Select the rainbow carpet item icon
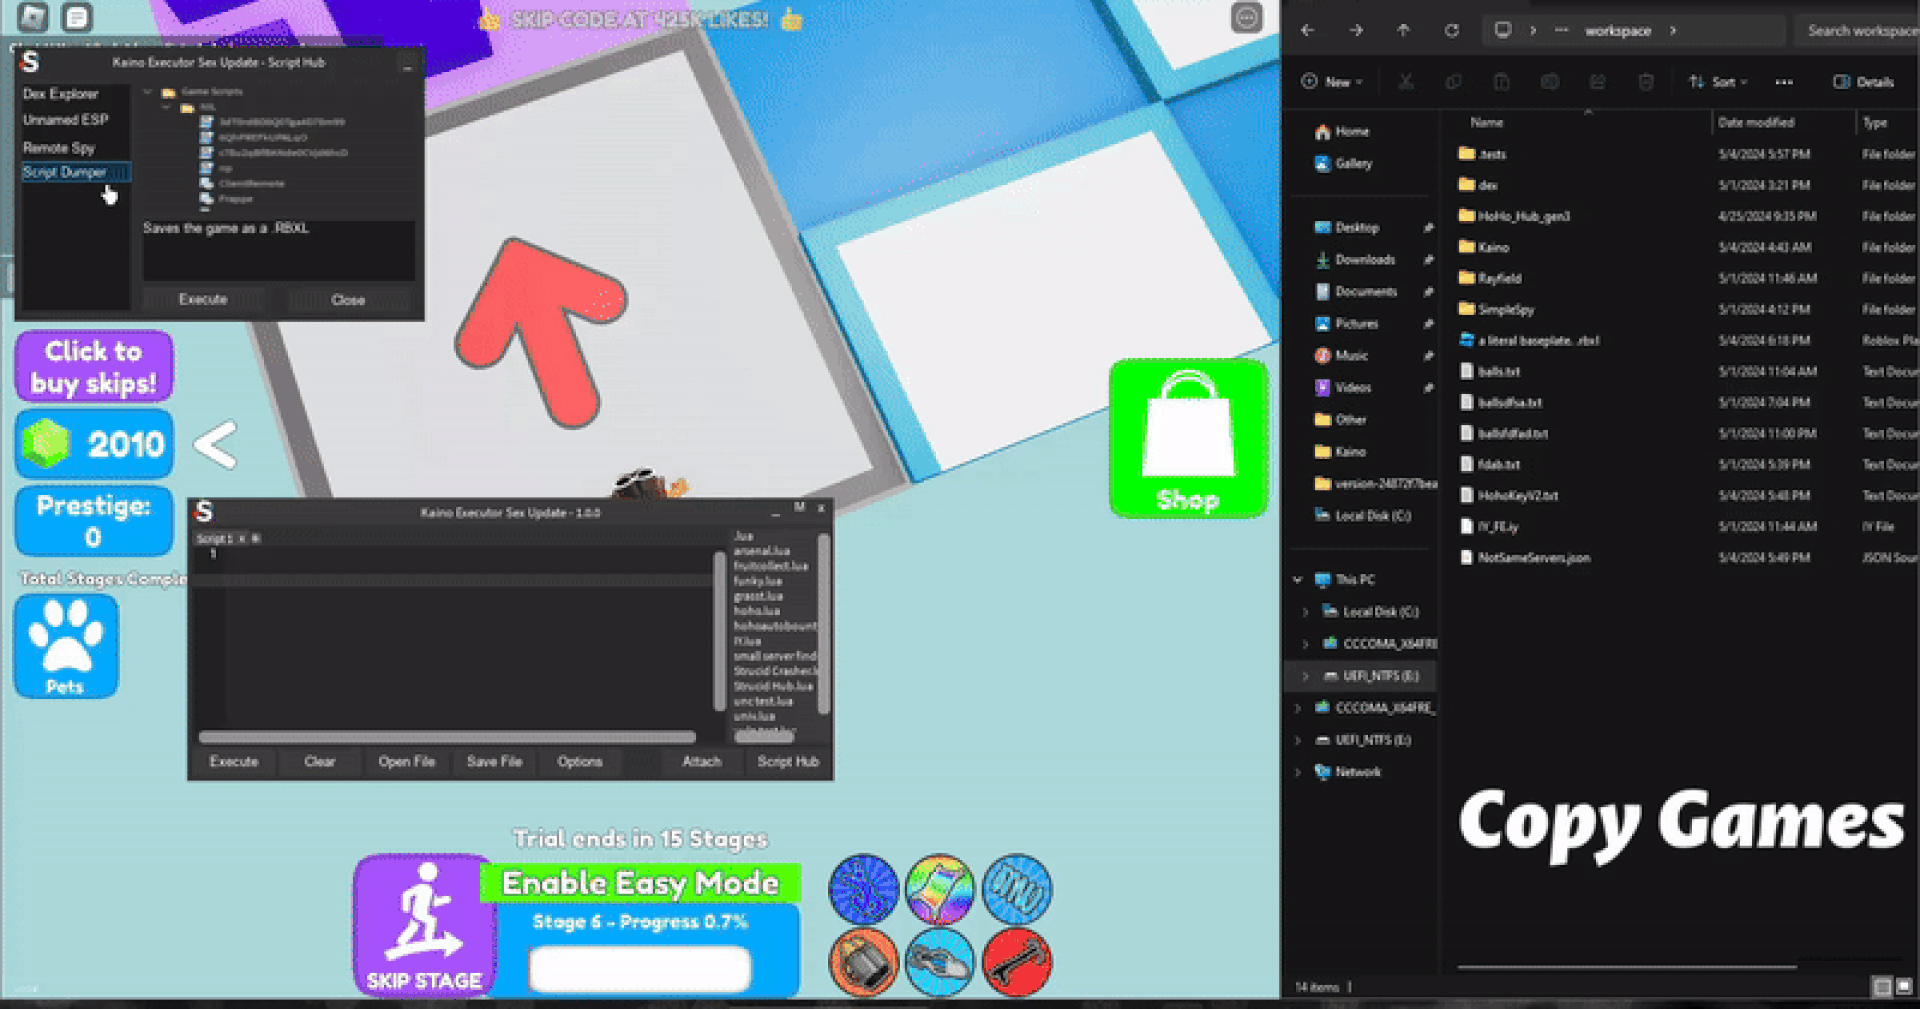 pyautogui.click(x=939, y=889)
